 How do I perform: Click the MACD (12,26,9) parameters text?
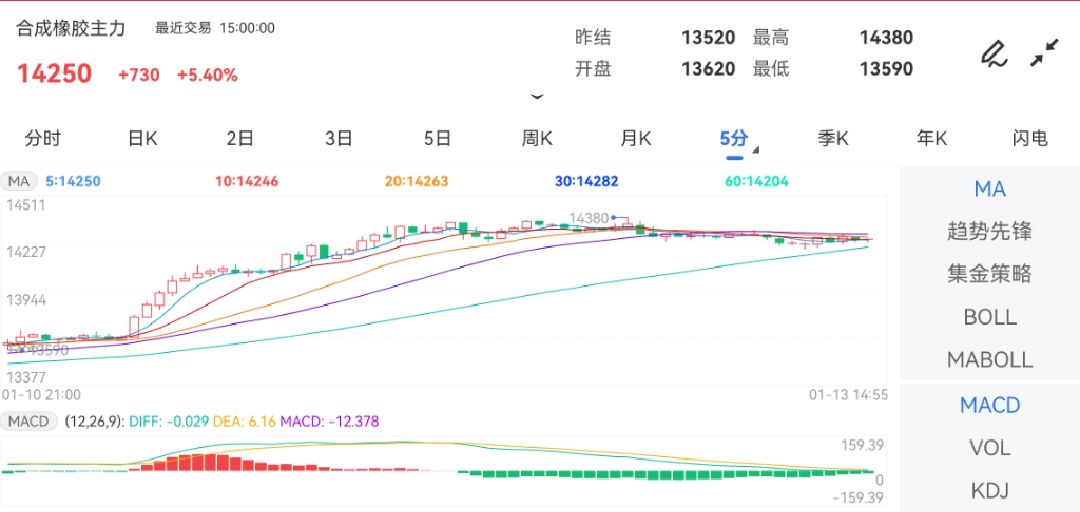click(94, 421)
